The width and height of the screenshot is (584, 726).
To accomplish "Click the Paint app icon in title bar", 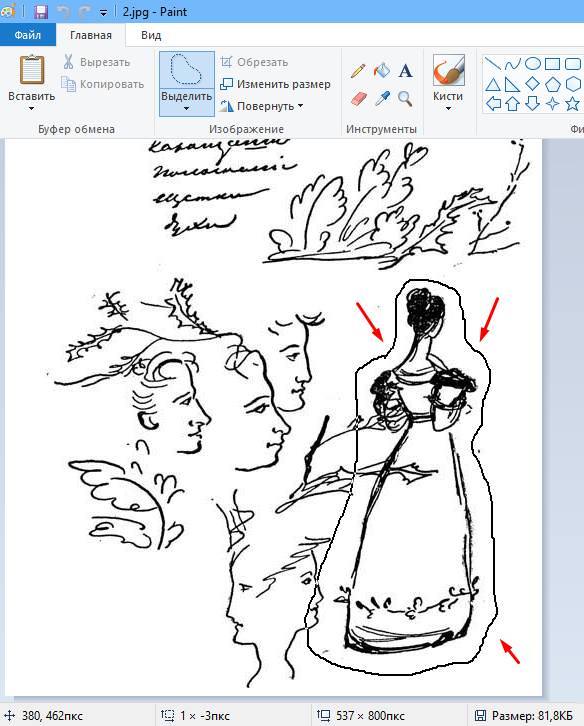I will [x=7, y=11].
